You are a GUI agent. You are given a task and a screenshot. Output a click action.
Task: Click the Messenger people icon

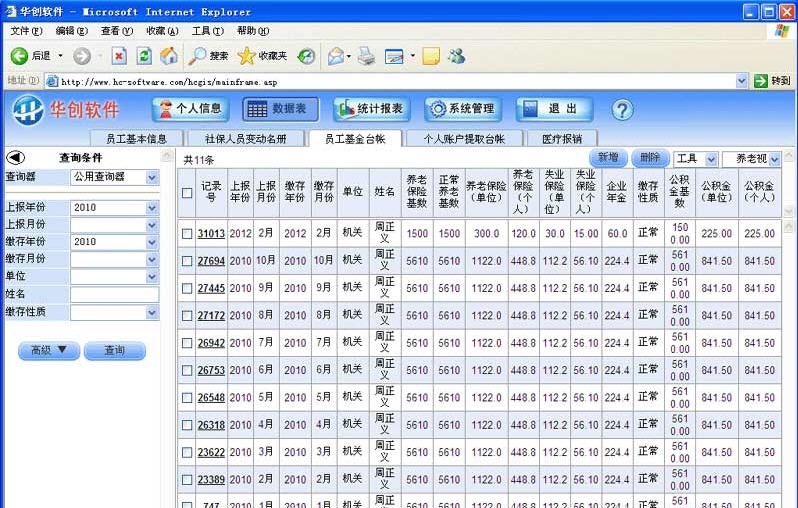[x=457, y=56]
